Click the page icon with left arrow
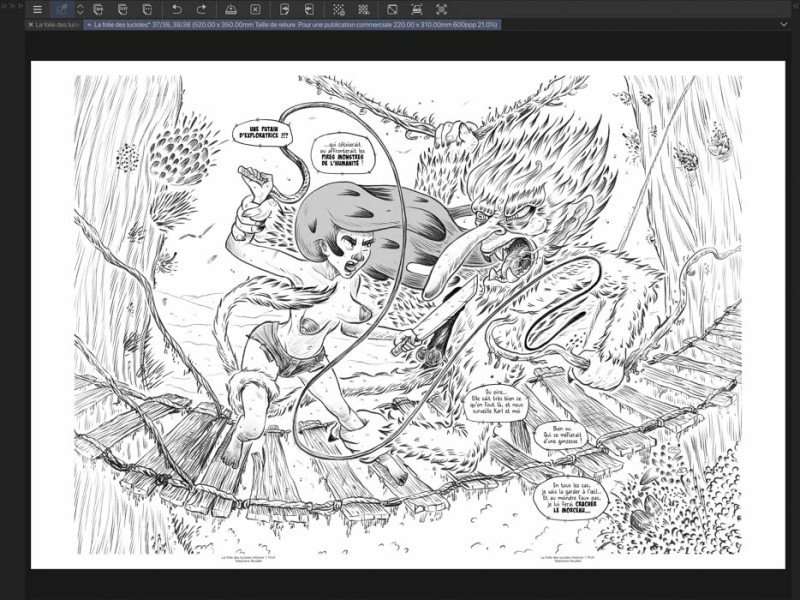 [309, 9]
